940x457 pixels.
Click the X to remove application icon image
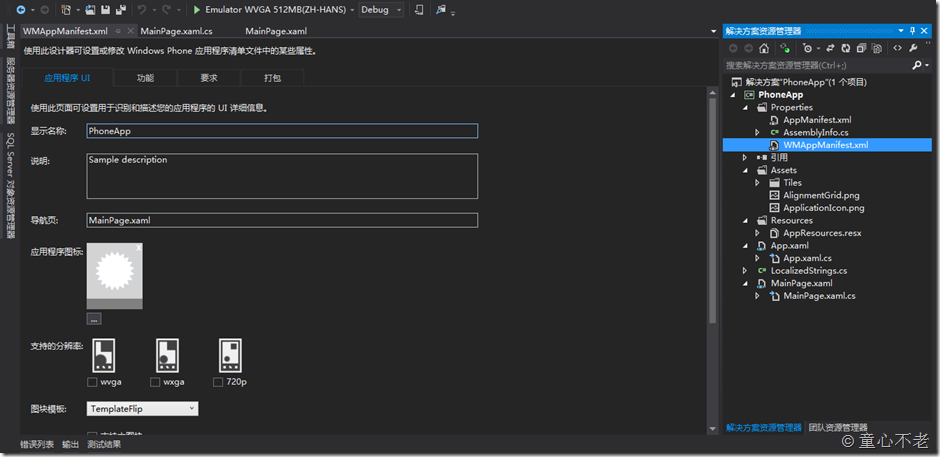138,248
